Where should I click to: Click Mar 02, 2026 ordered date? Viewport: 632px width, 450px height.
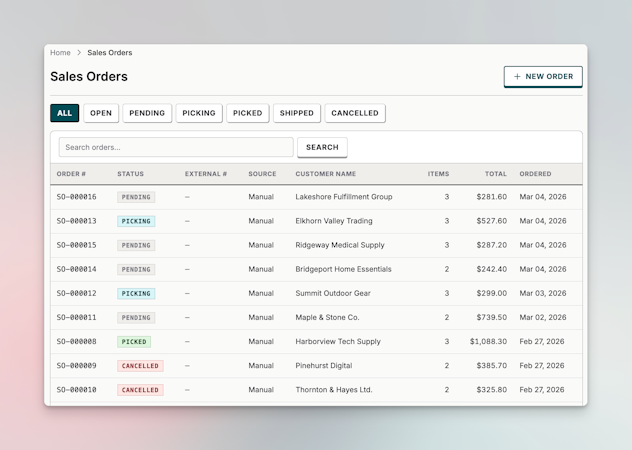pos(543,317)
